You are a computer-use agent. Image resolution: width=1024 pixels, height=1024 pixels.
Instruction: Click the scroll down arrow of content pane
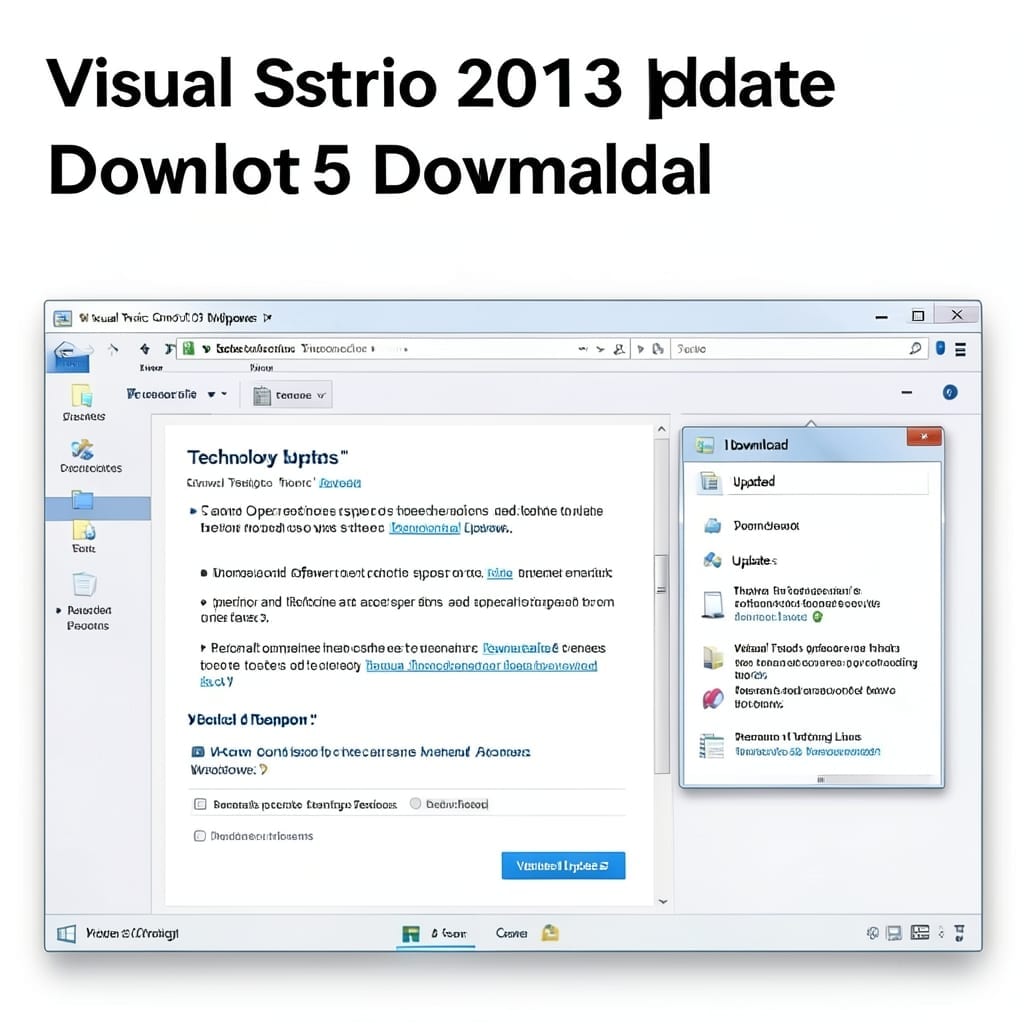click(662, 902)
